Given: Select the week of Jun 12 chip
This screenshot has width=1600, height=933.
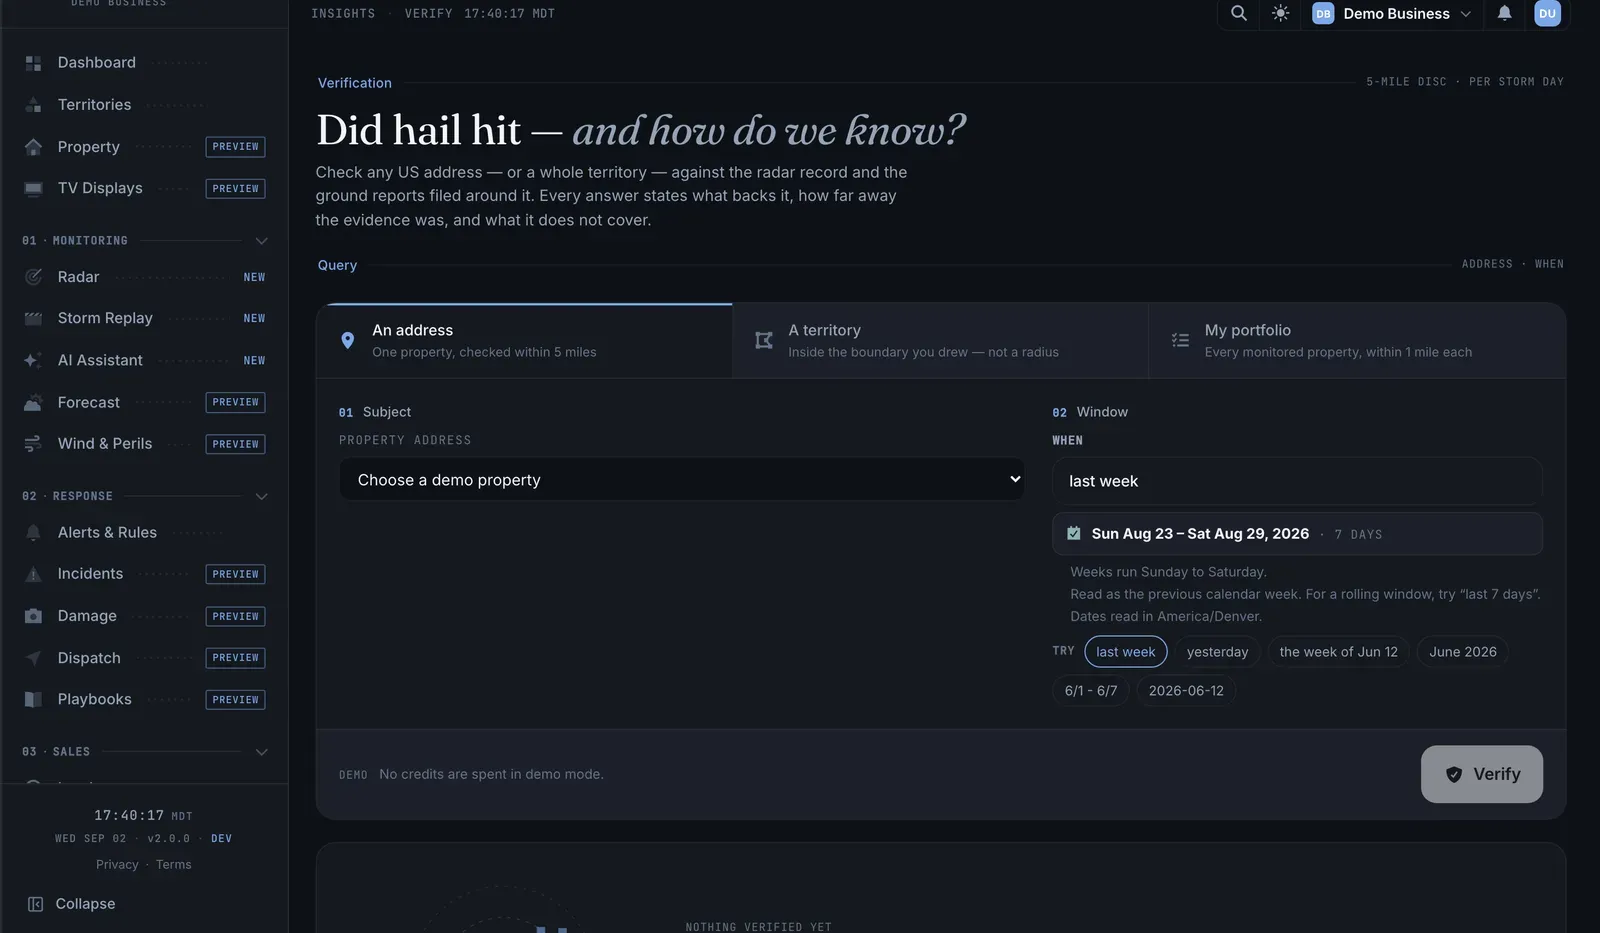Looking at the screenshot, I should [1338, 652].
